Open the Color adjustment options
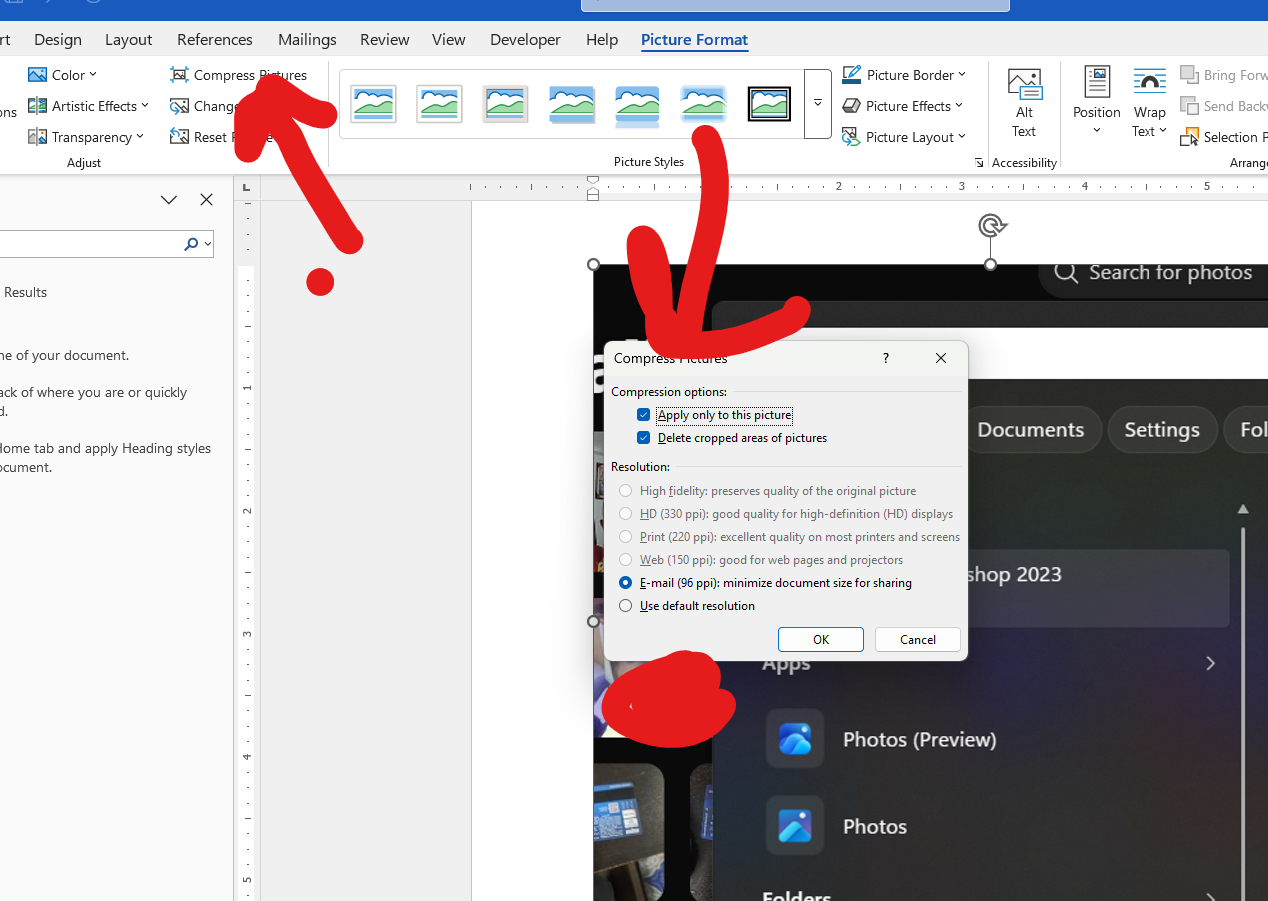 coord(62,75)
